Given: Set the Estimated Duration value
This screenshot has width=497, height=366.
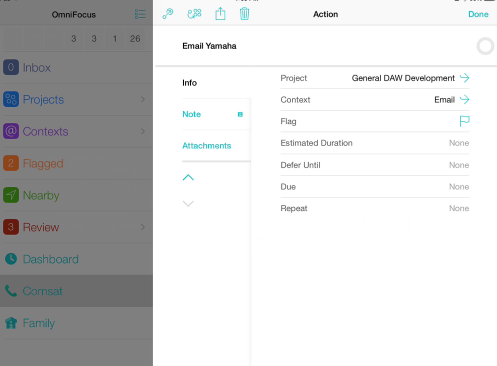Looking at the screenshot, I should pos(459,143).
